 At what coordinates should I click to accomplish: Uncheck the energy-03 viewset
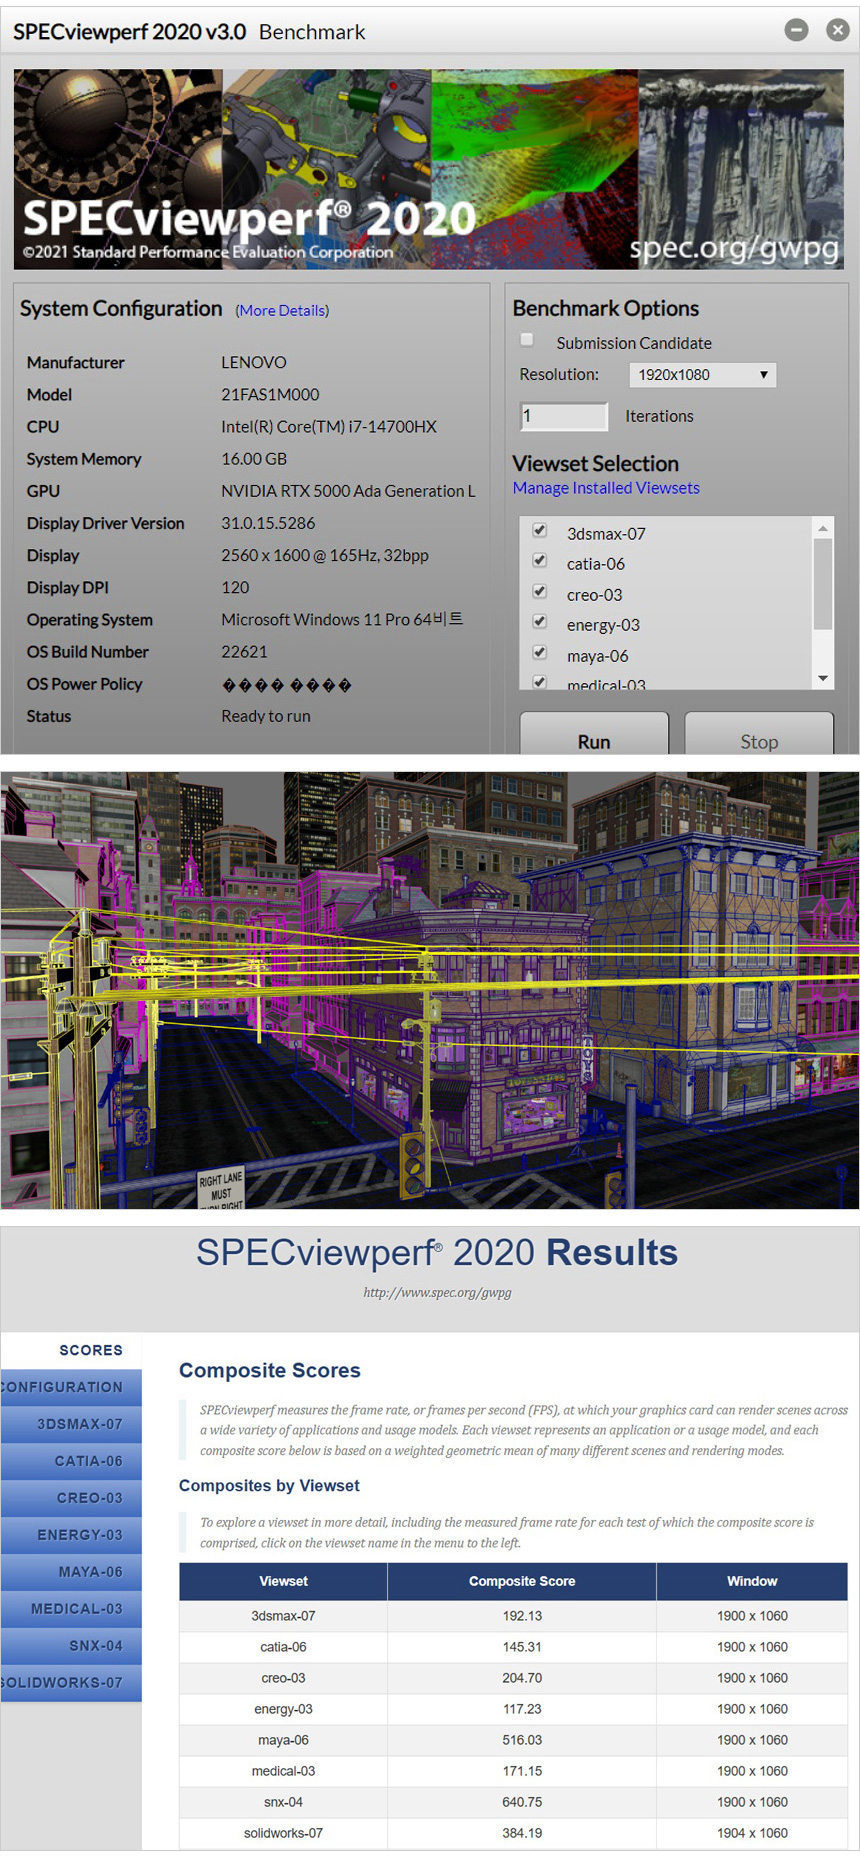pos(540,621)
